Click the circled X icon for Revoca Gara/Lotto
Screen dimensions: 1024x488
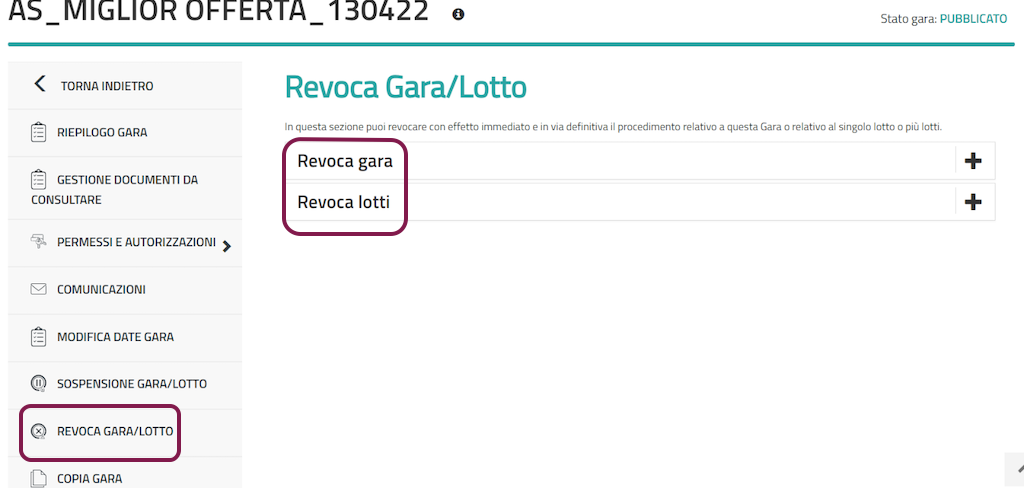[x=39, y=432]
